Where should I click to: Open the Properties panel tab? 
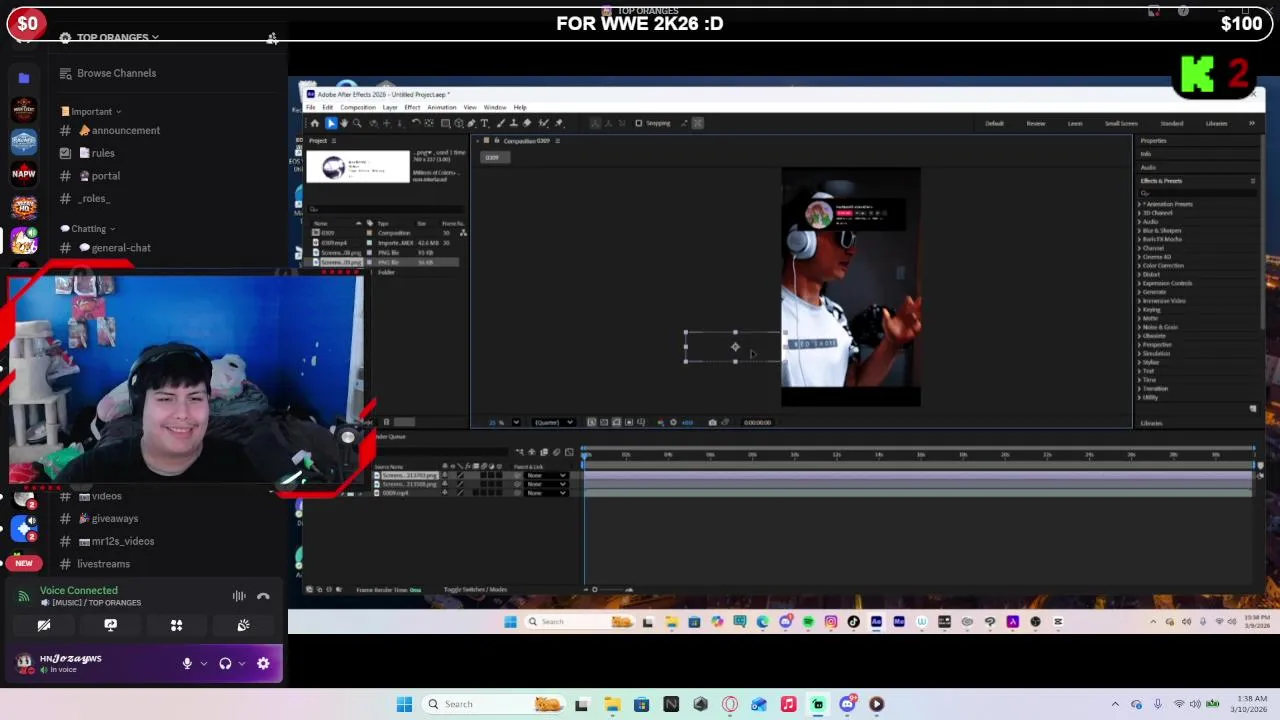coord(1154,141)
